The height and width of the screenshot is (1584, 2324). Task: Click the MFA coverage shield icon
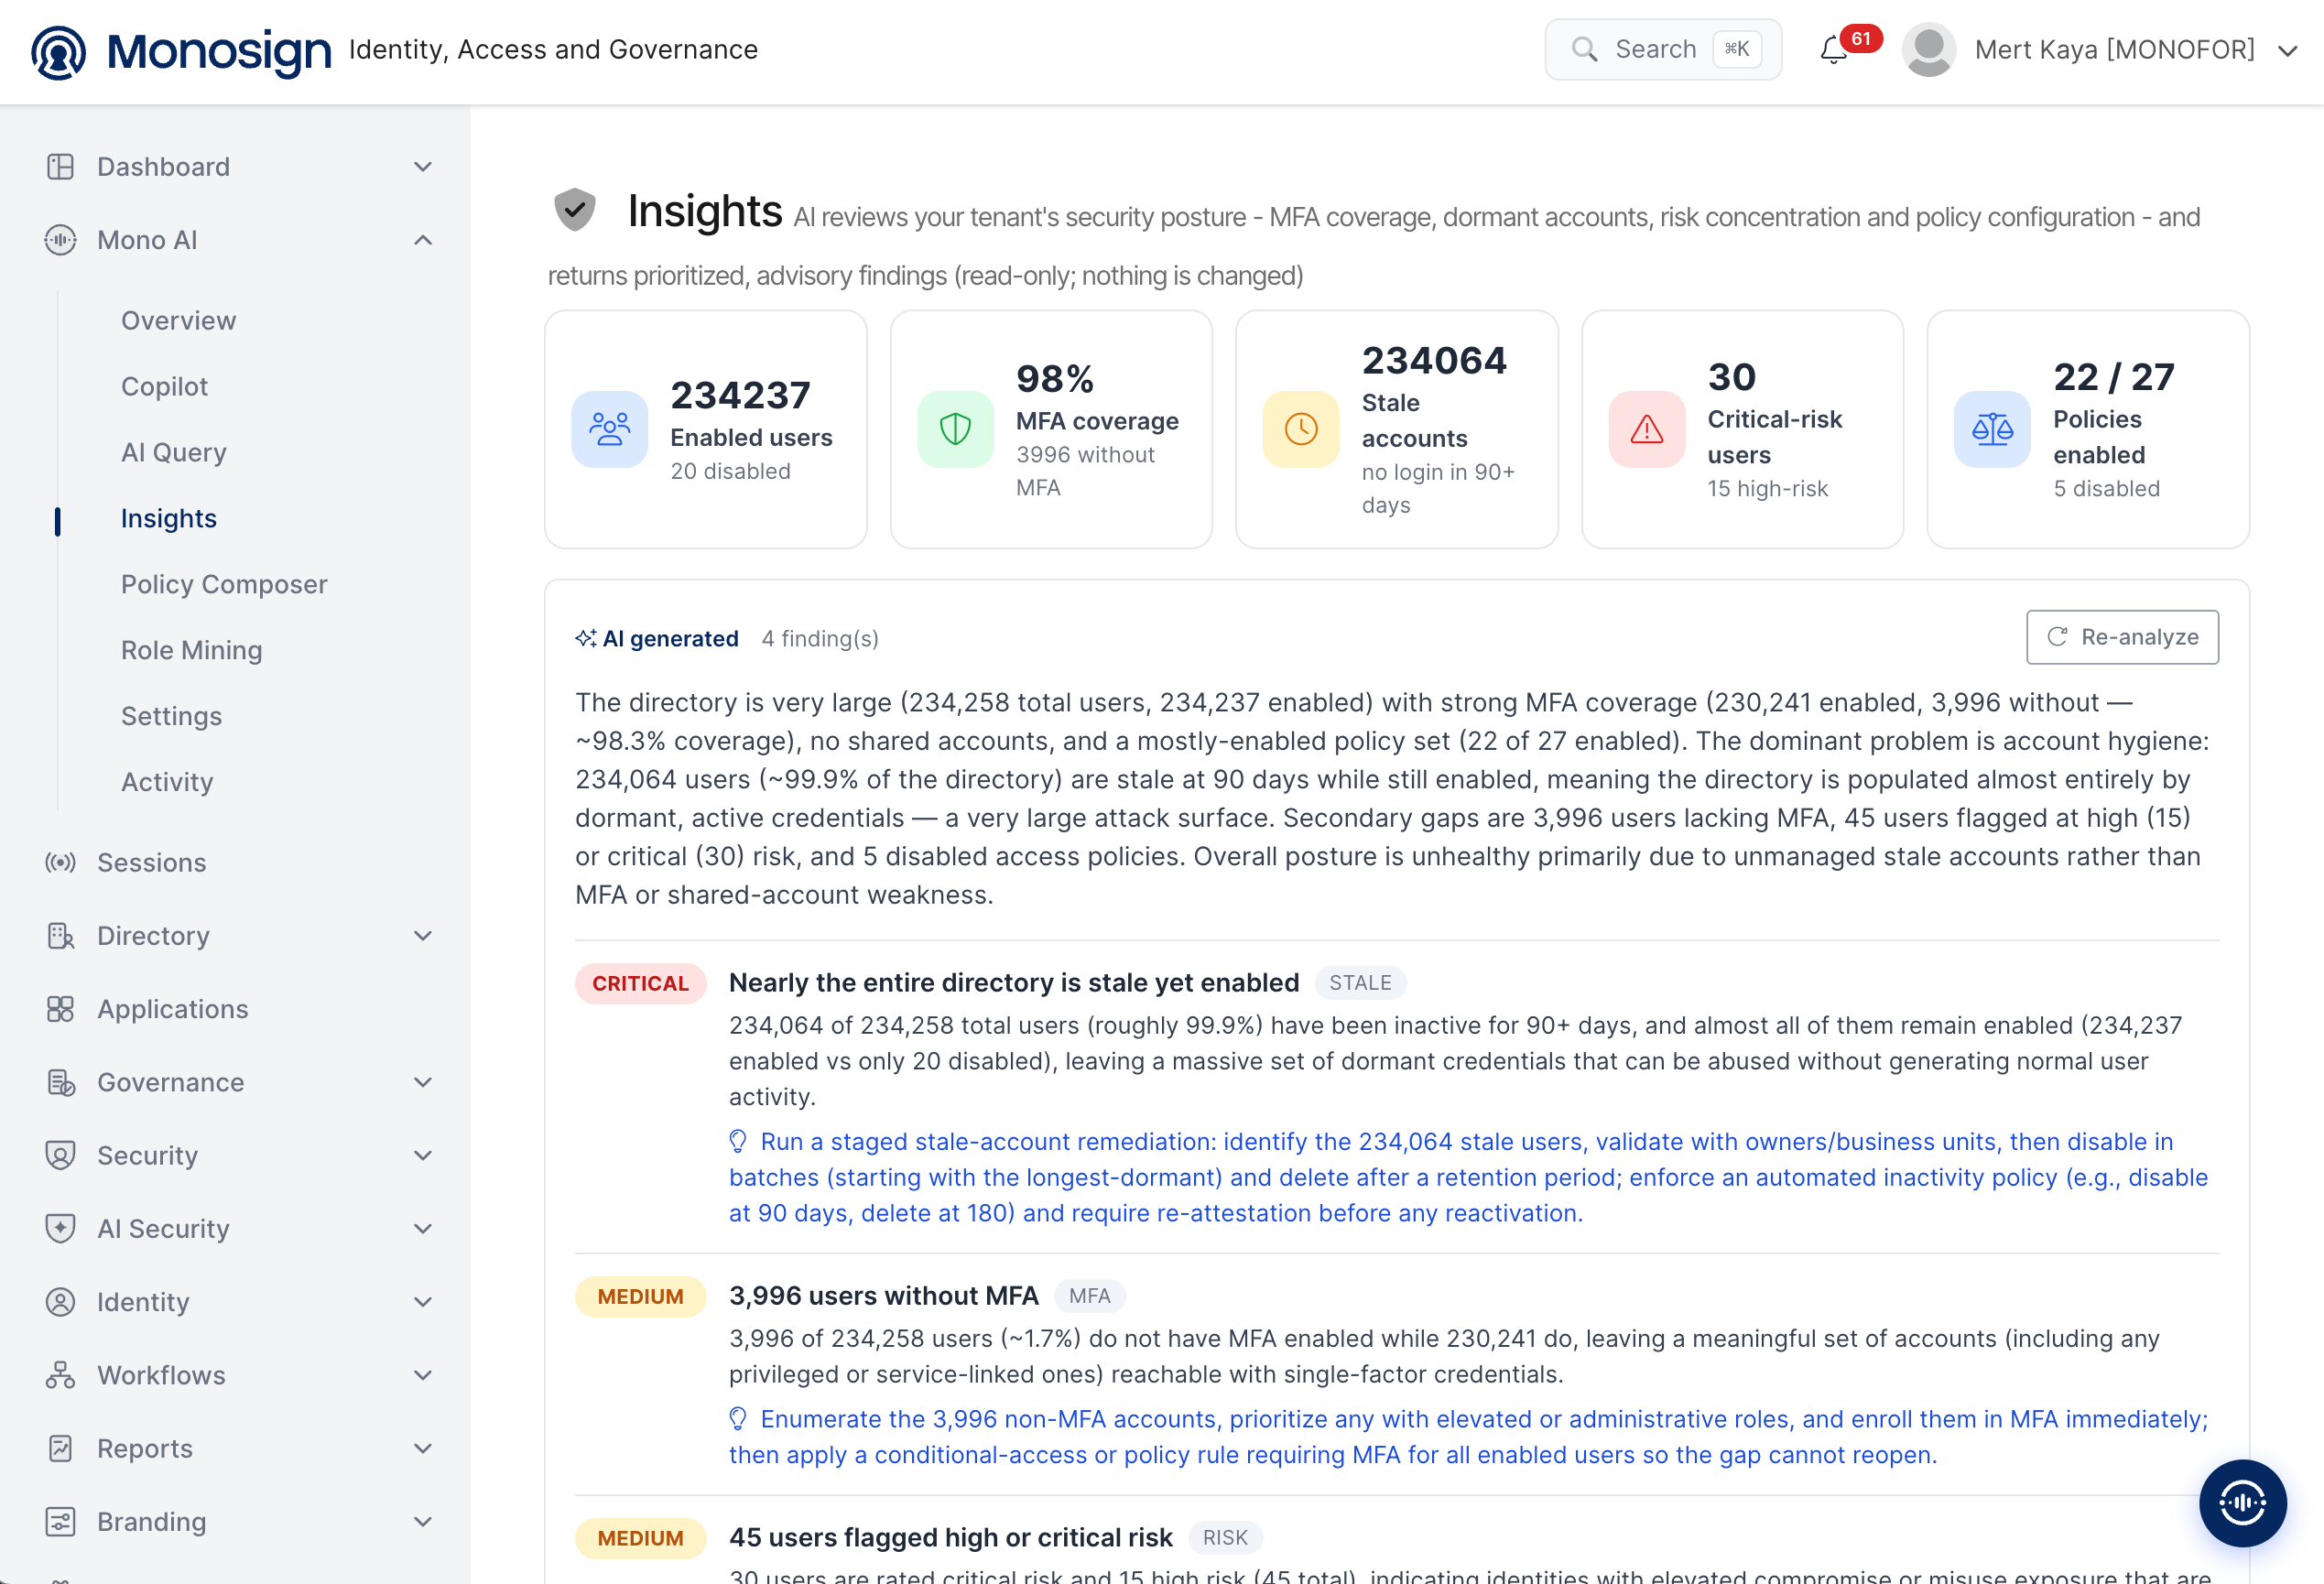955,429
